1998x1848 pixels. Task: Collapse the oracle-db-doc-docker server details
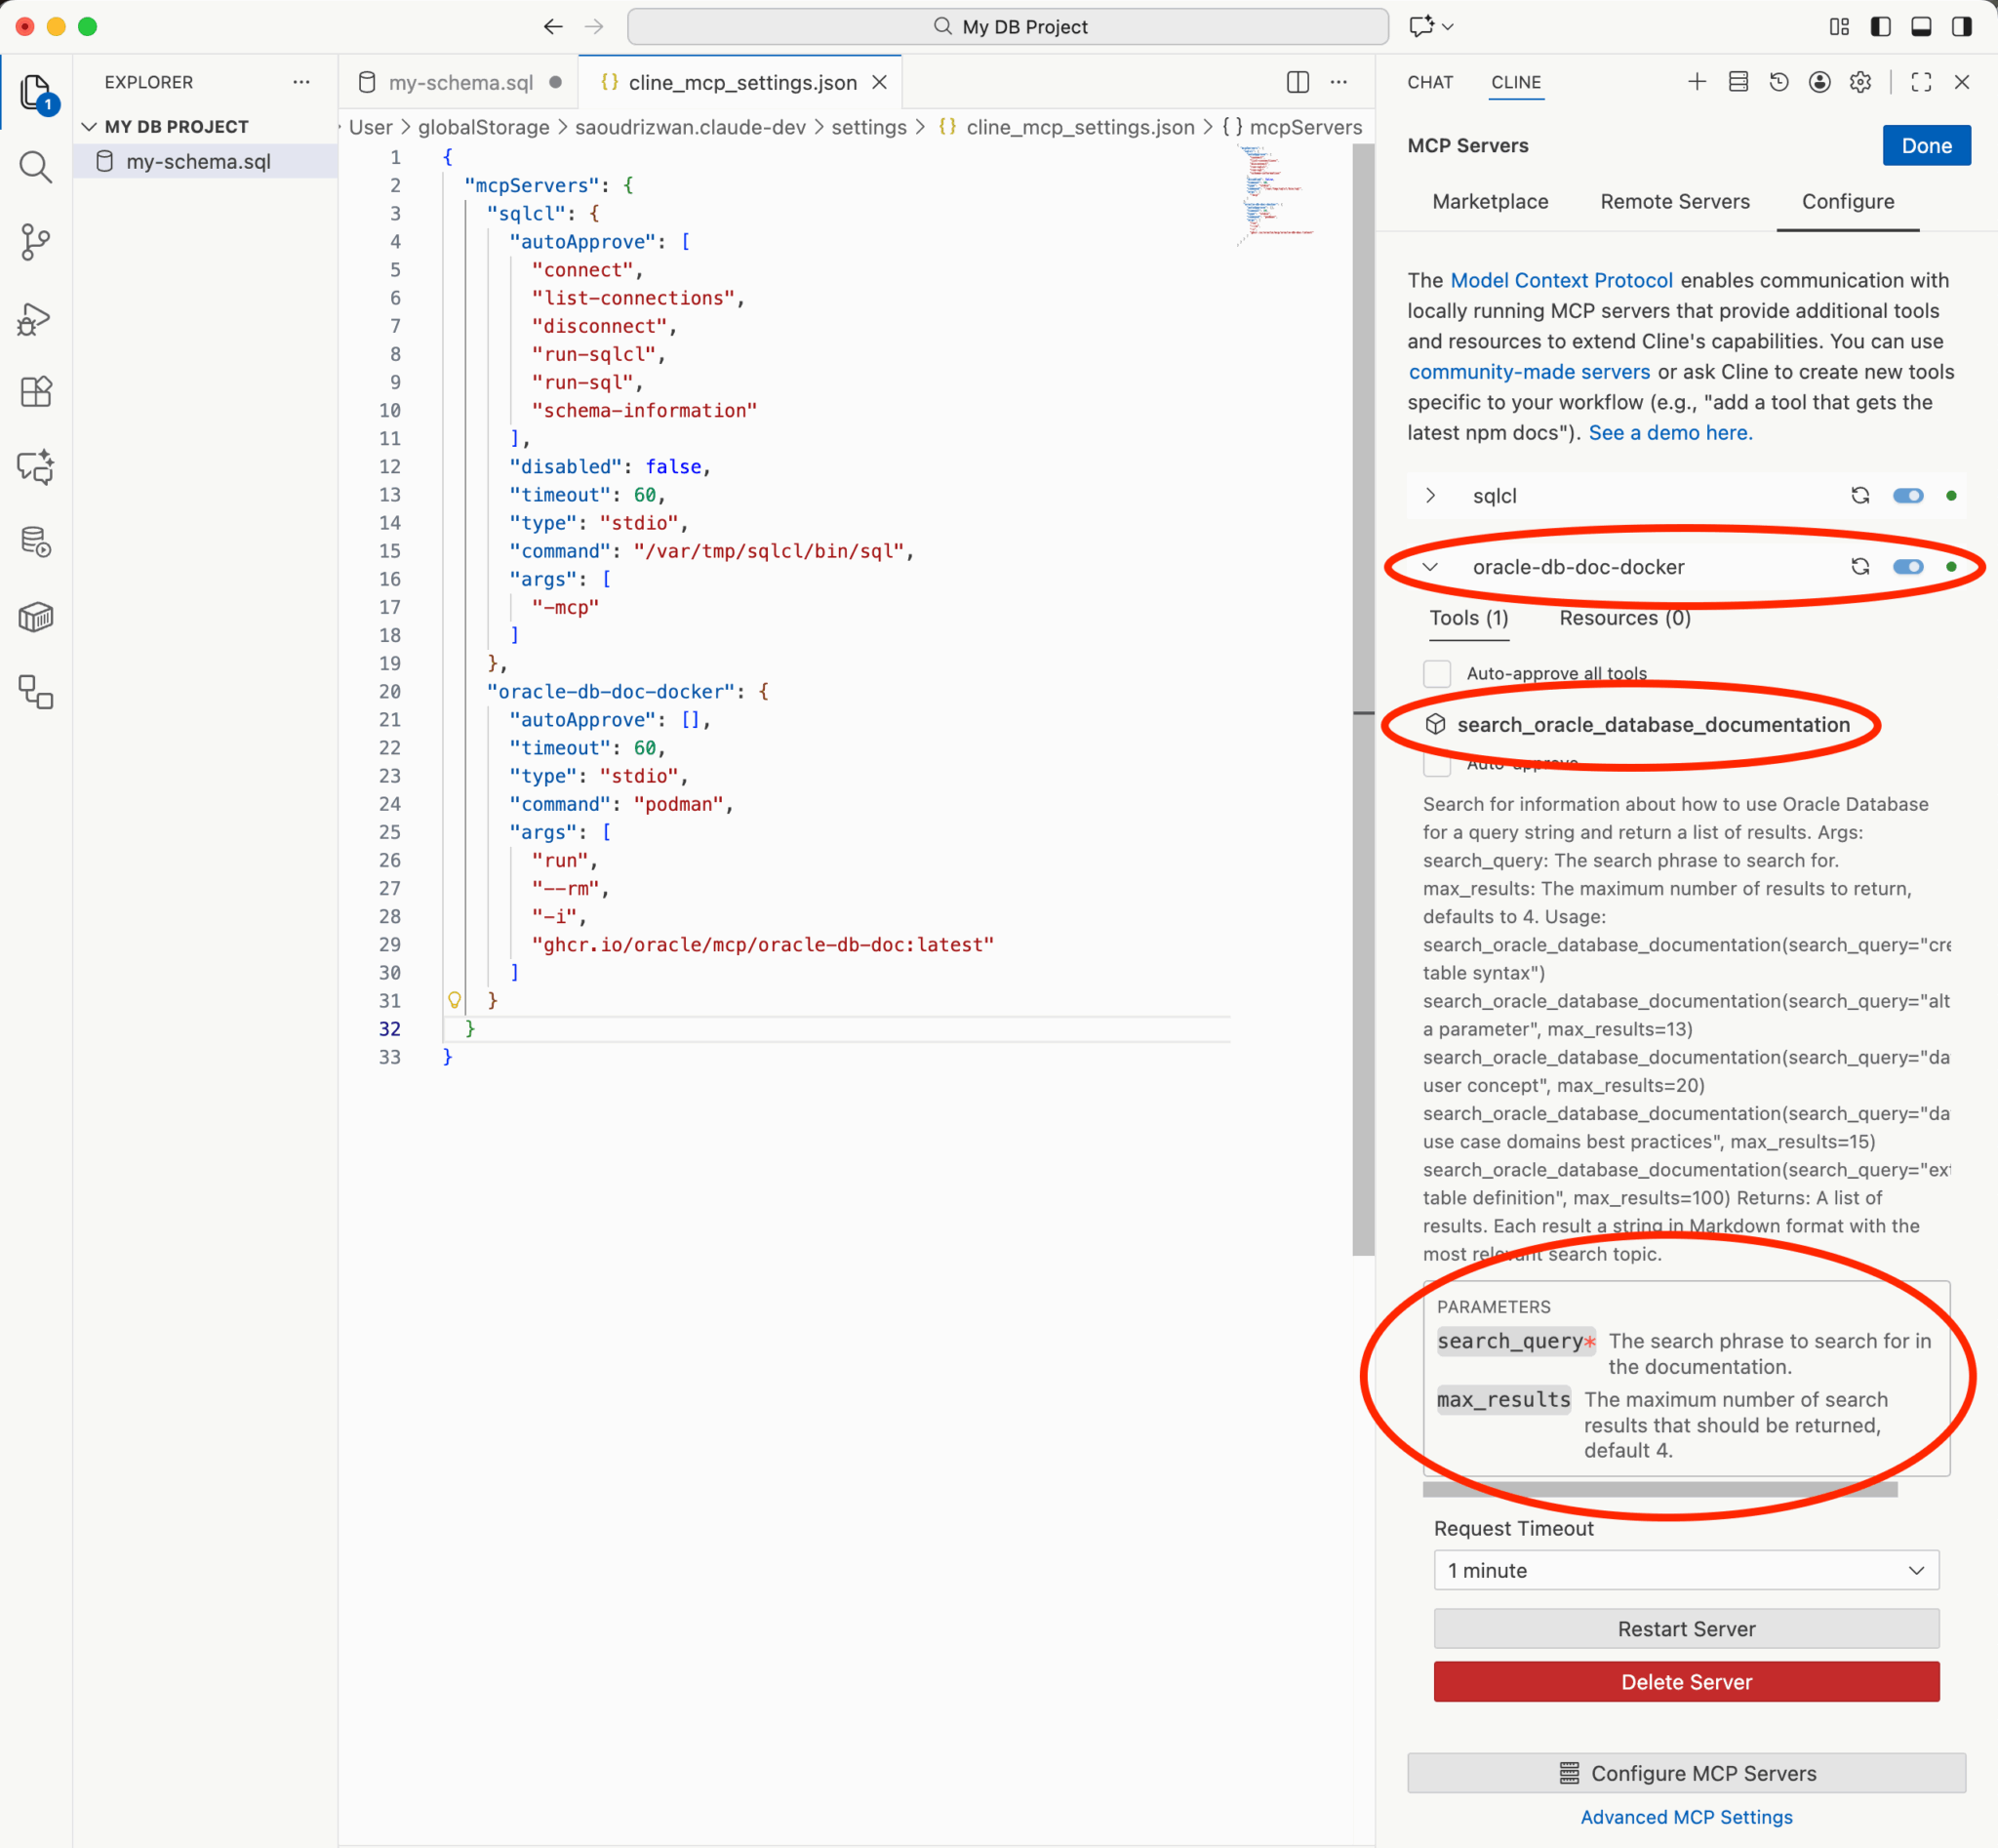pos(1431,566)
